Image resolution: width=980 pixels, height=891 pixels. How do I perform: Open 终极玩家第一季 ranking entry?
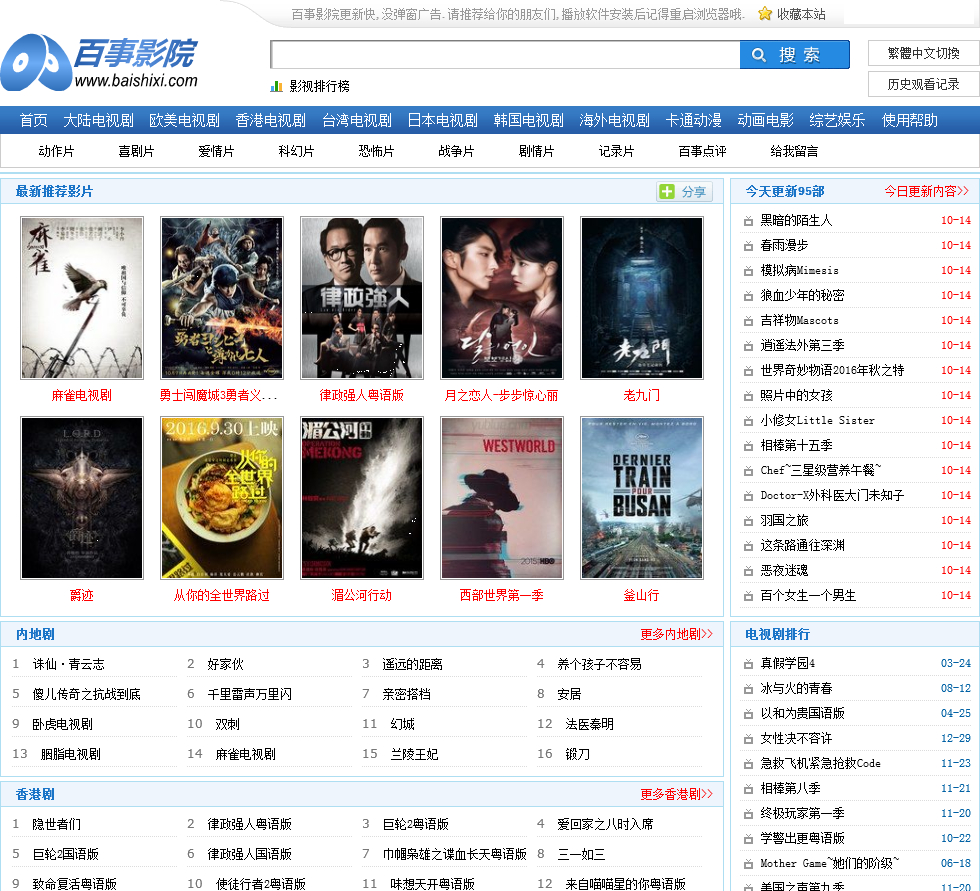point(802,814)
